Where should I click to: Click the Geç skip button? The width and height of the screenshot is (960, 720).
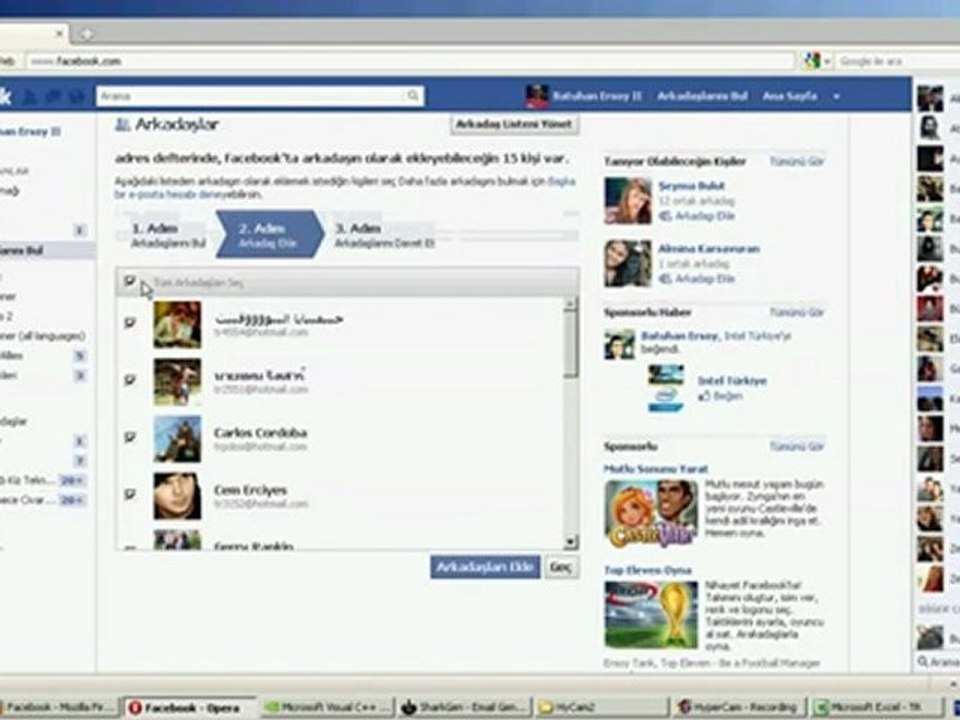tap(560, 567)
